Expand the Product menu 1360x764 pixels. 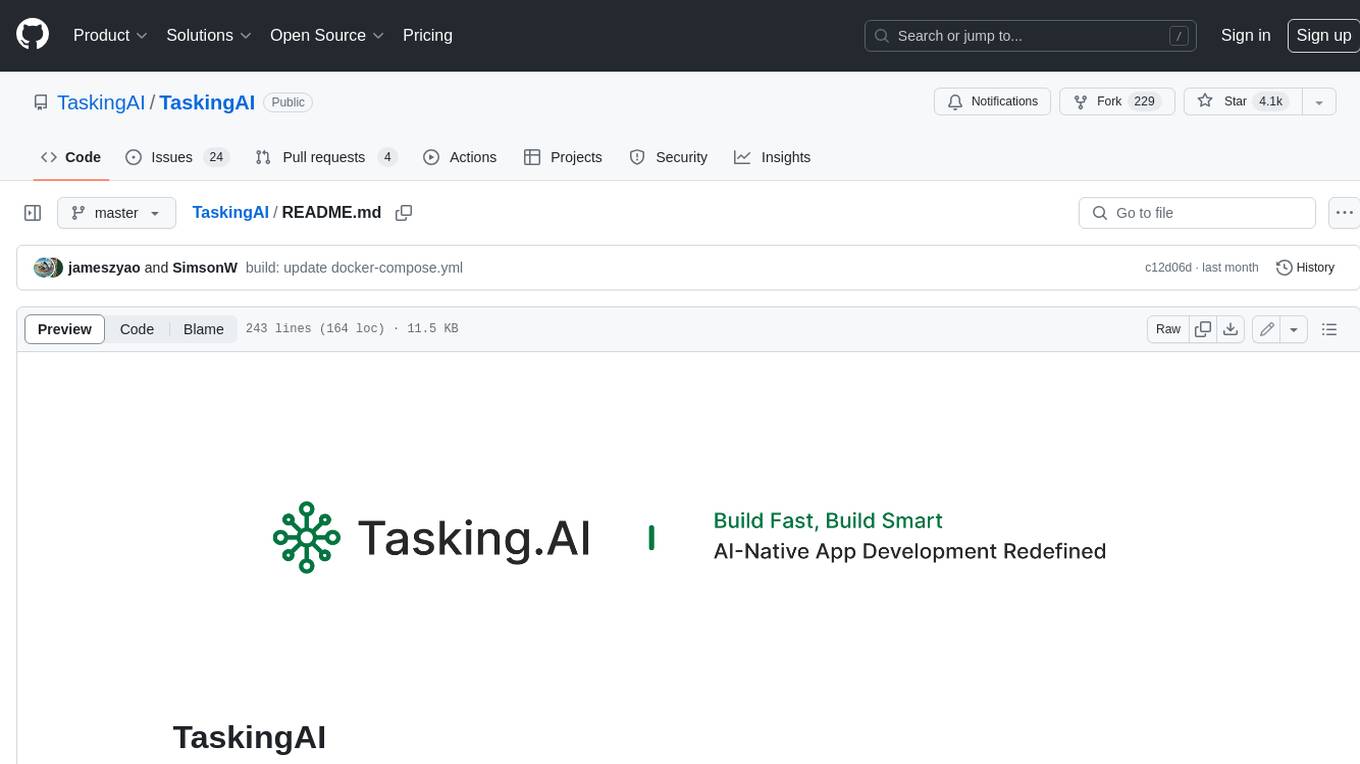click(x=110, y=35)
